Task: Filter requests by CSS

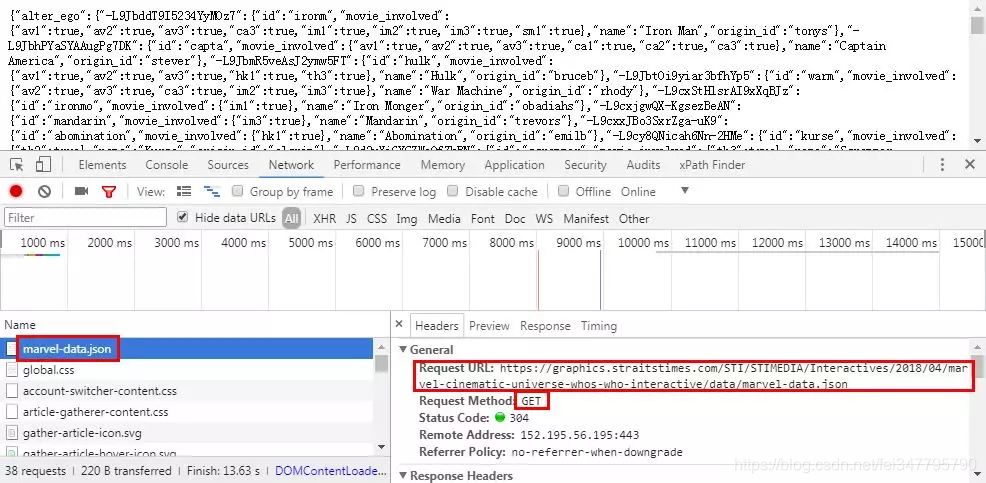Action: tap(377, 218)
